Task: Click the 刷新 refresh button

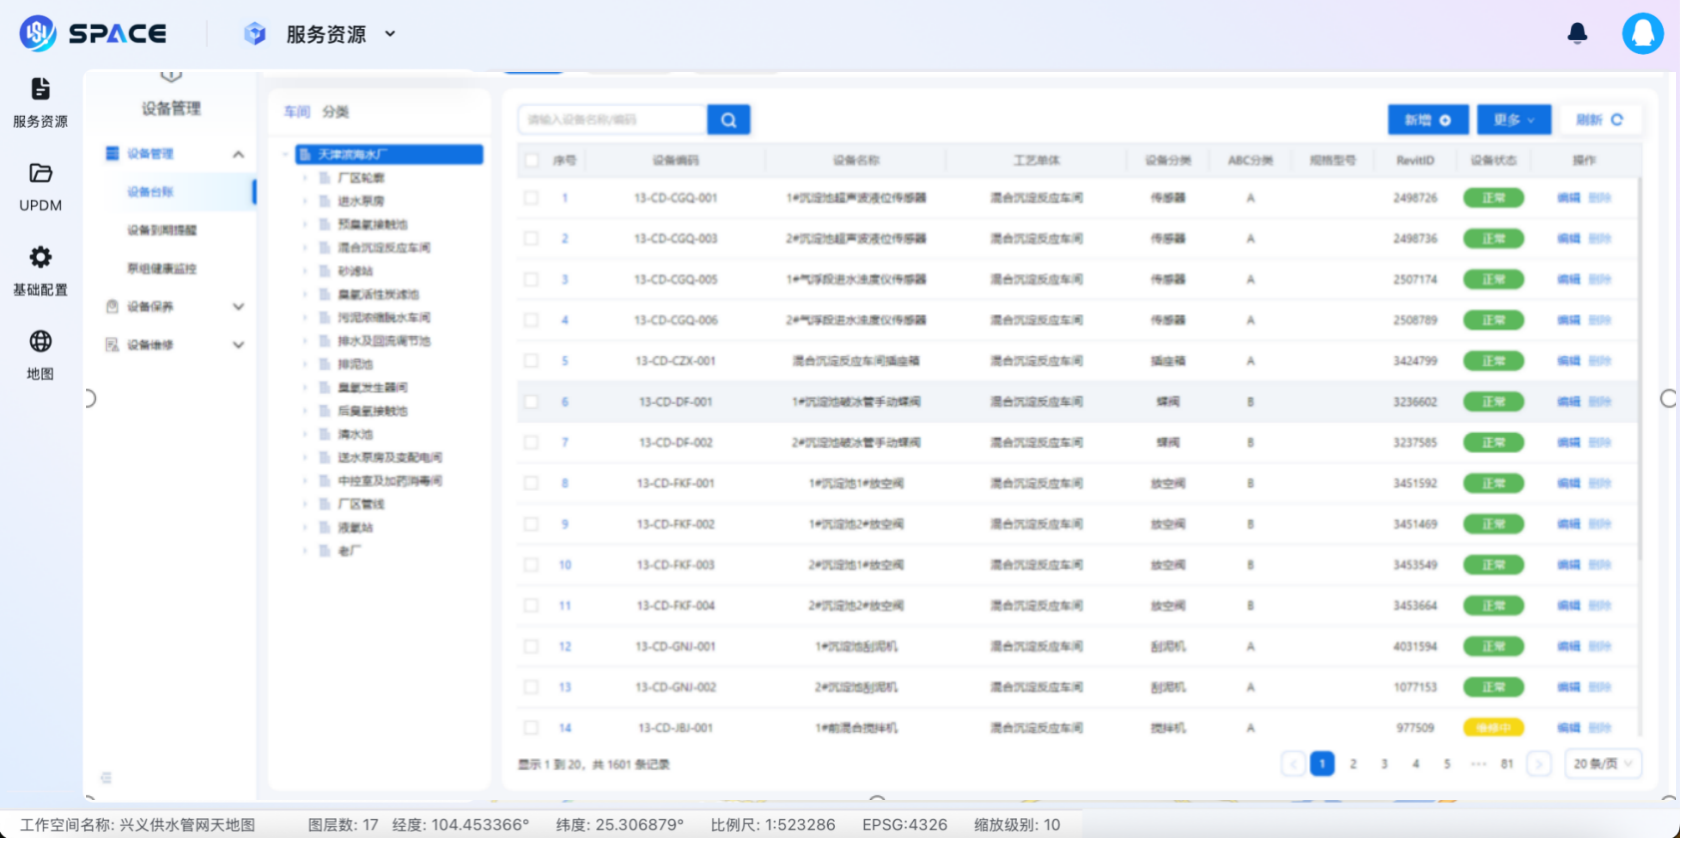Action: pyautogui.click(x=1599, y=120)
